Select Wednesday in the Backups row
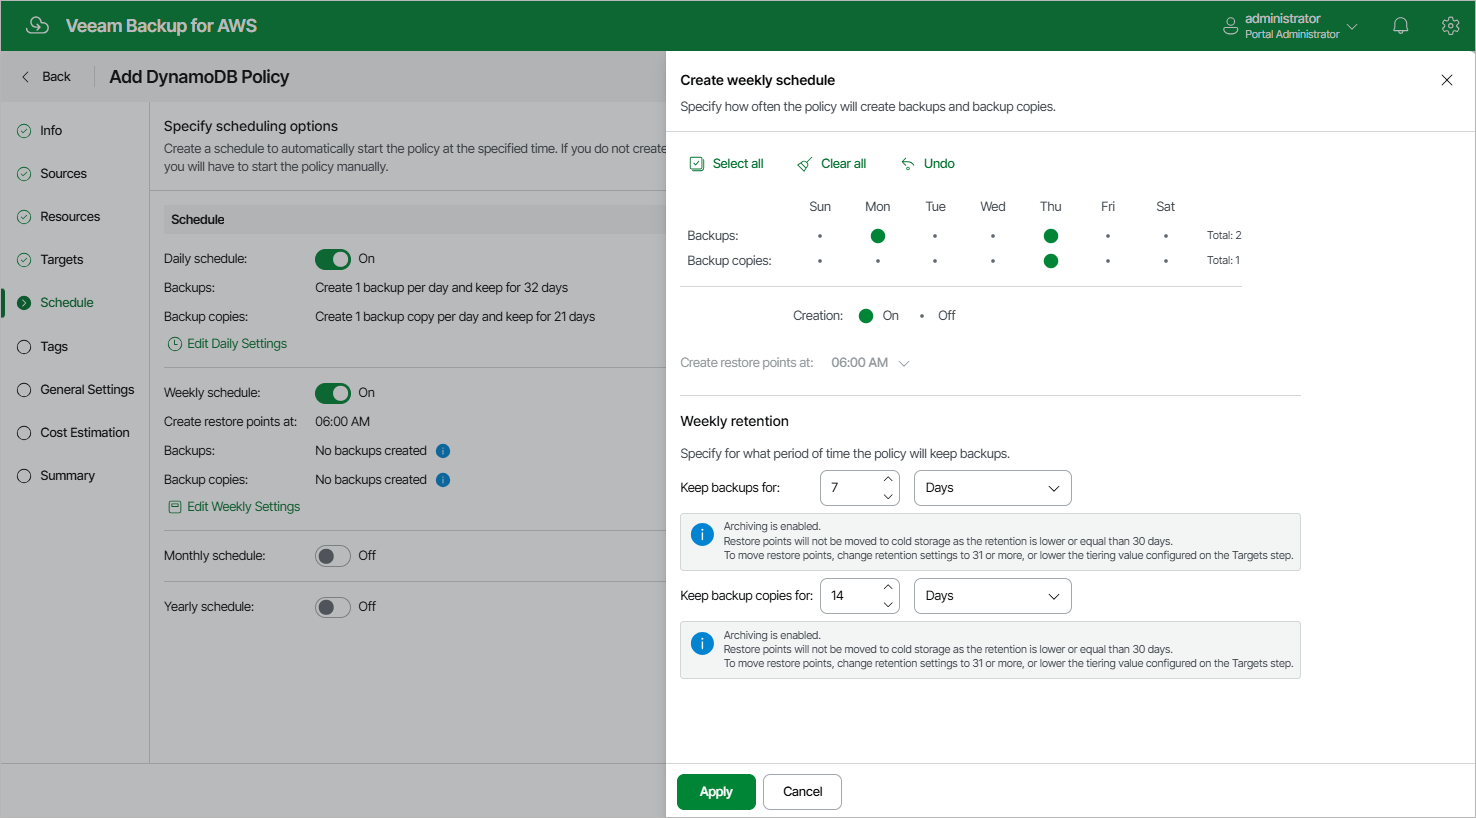 pos(993,236)
